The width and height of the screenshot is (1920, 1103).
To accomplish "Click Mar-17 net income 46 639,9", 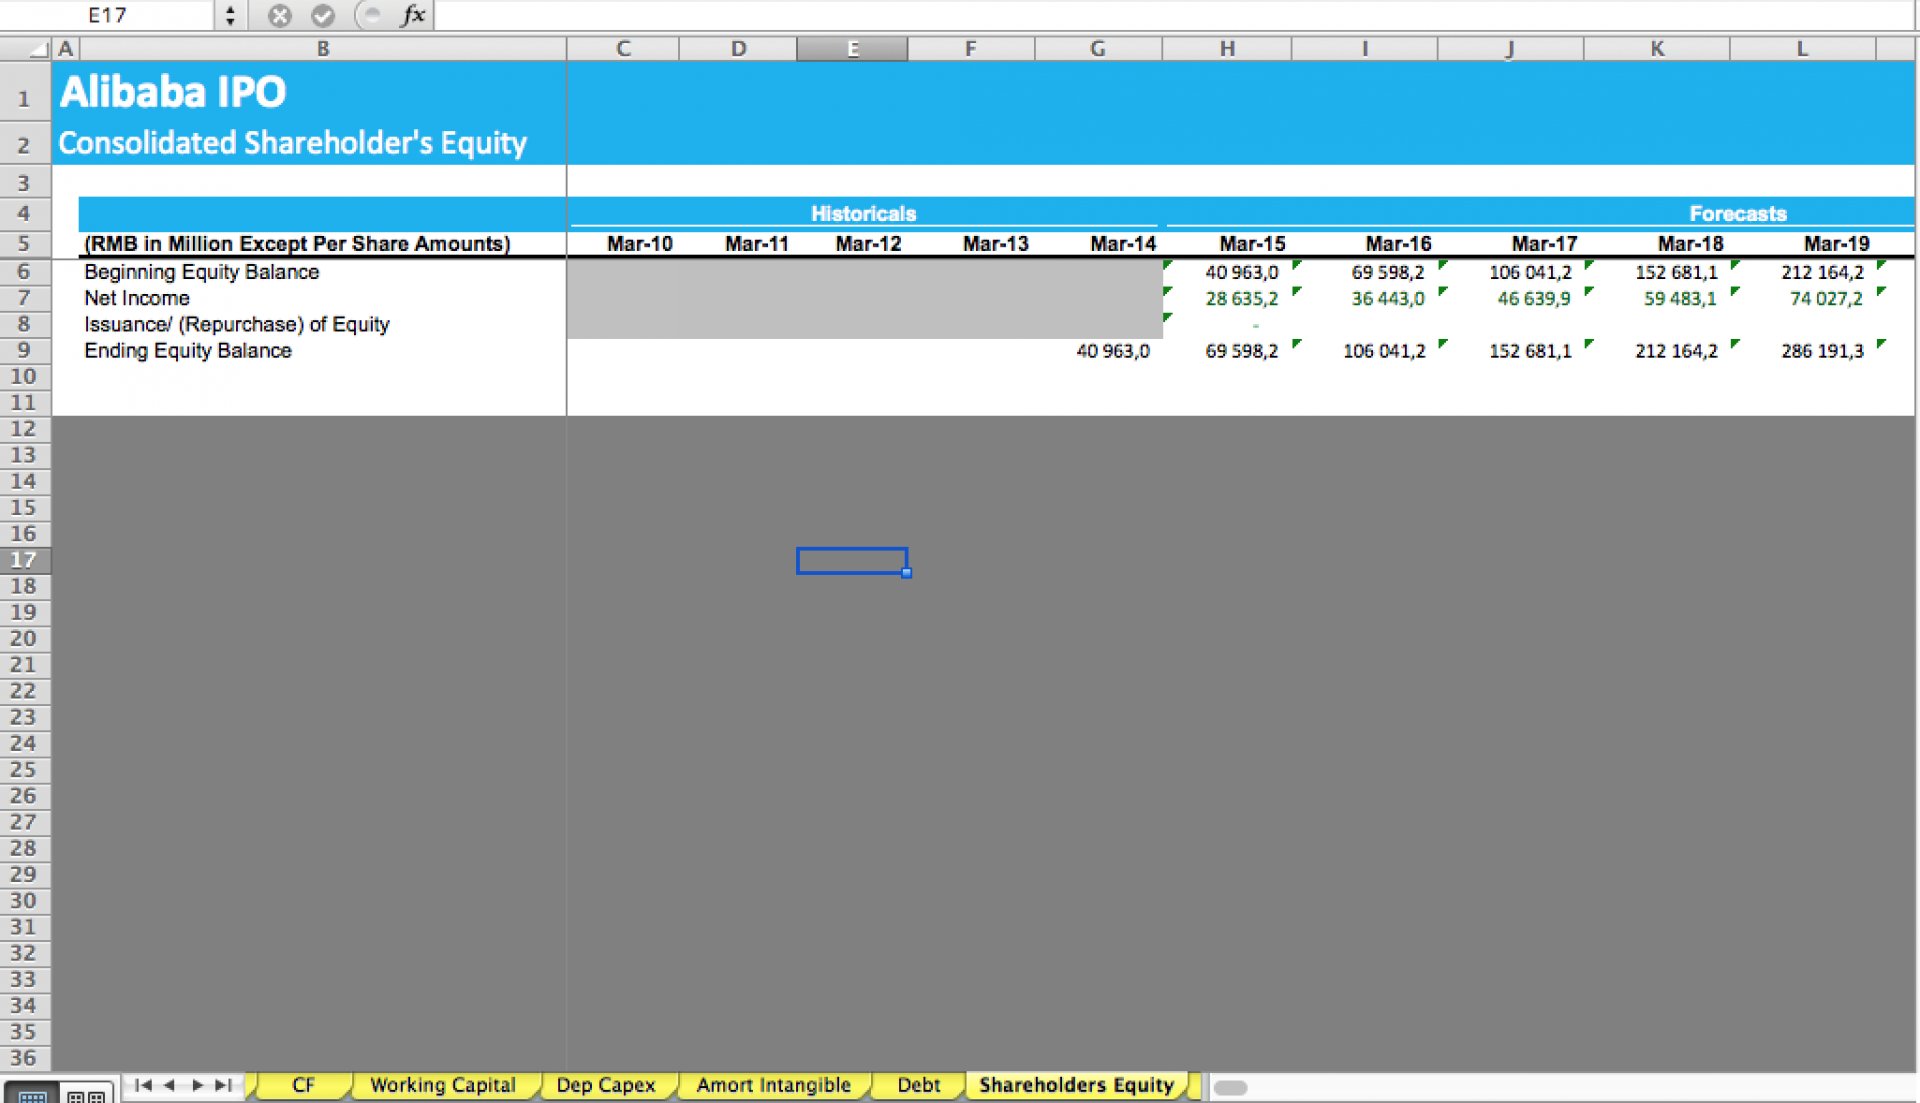I will coord(1534,298).
